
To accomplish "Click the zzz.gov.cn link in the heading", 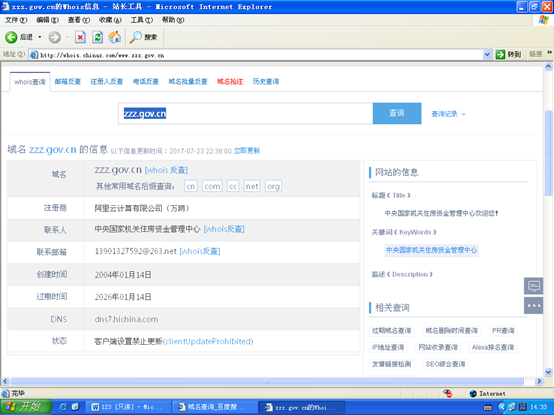I will pos(53,150).
